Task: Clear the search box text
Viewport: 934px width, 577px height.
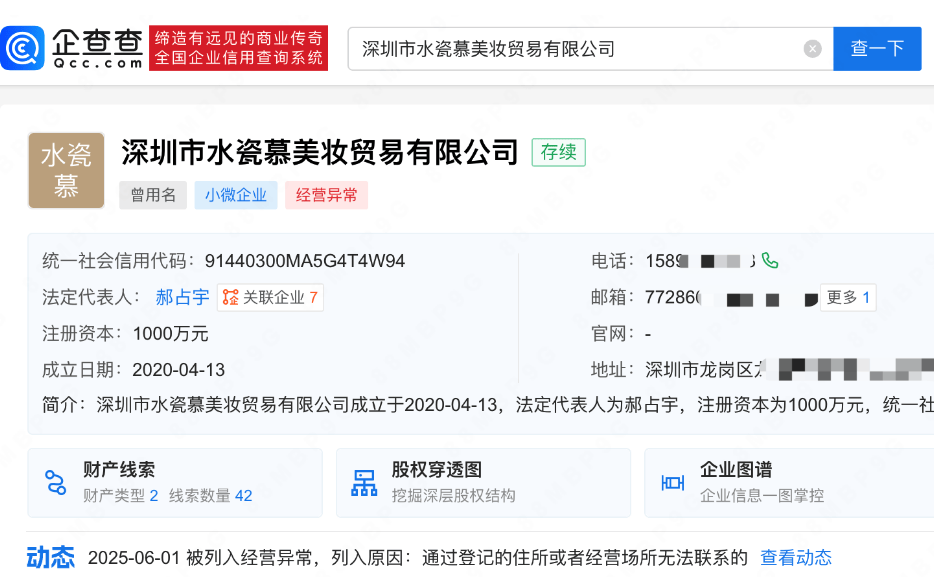Action: 812,49
